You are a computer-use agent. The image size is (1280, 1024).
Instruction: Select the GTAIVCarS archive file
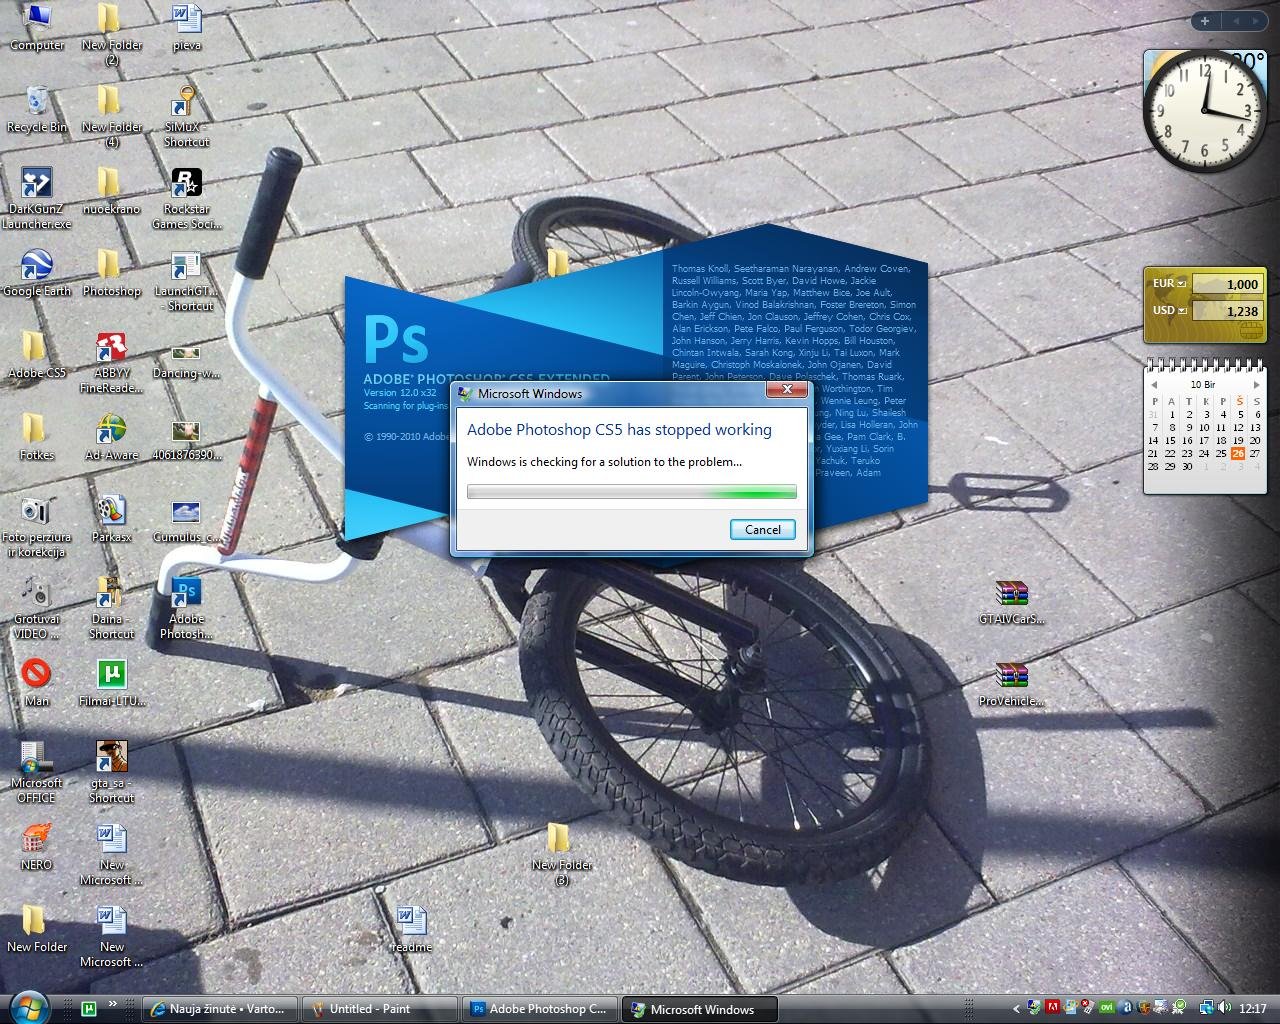(x=1012, y=595)
